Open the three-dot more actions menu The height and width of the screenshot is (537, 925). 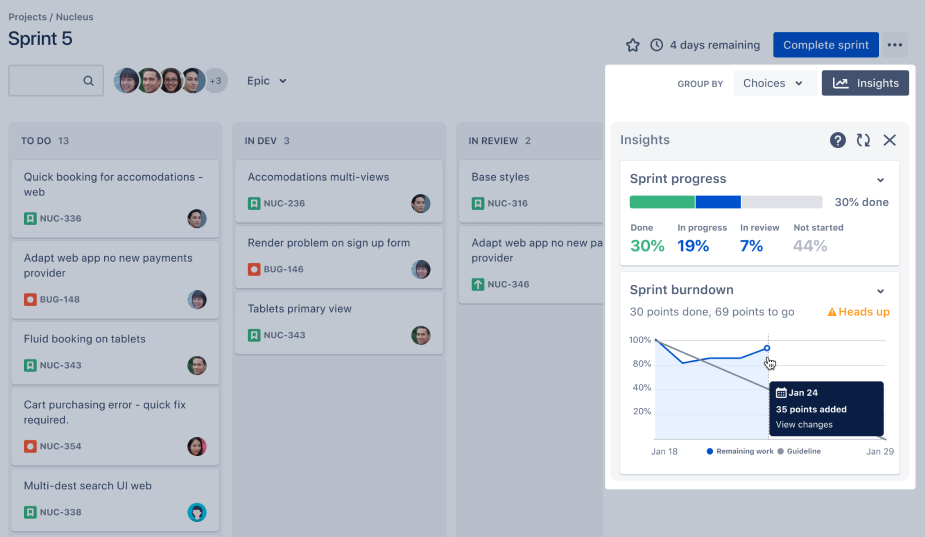(x=895, y=45)
